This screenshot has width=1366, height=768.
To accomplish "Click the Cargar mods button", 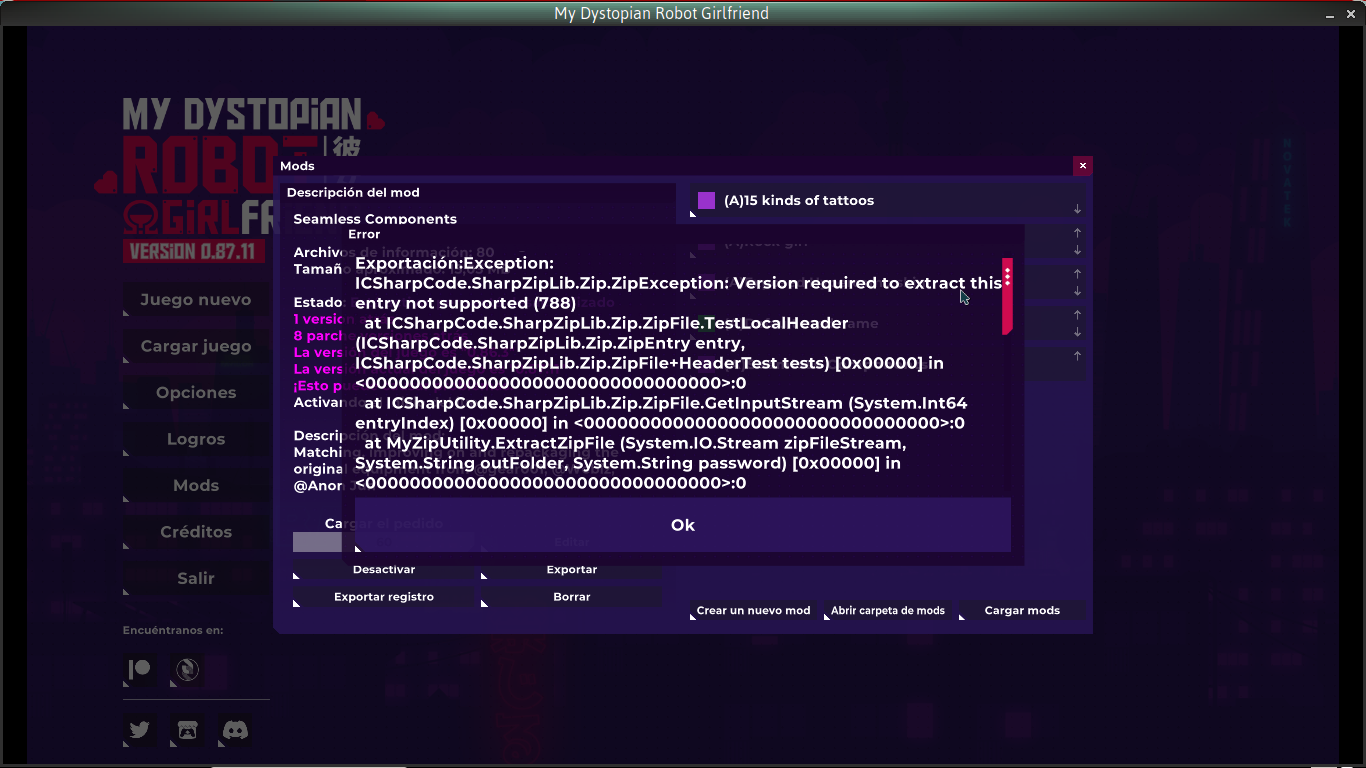I will [x=1022, y=610].
